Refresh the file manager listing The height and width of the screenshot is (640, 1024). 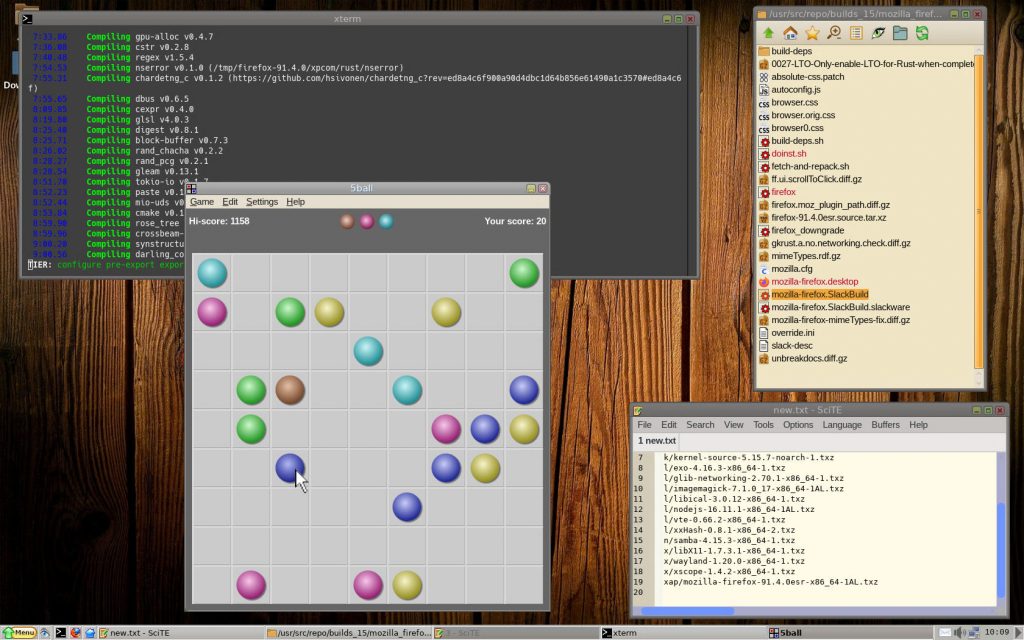[923, 33]
